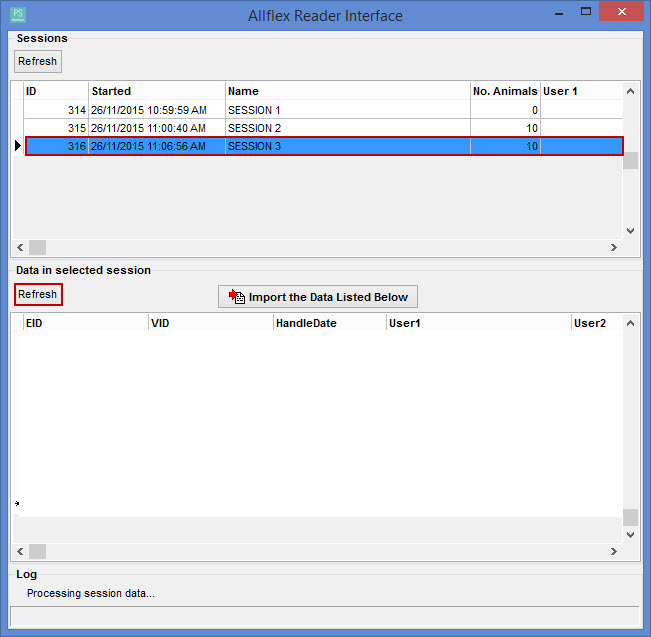Click down arrow of data grid vertical scrollbar

point(630,535)
